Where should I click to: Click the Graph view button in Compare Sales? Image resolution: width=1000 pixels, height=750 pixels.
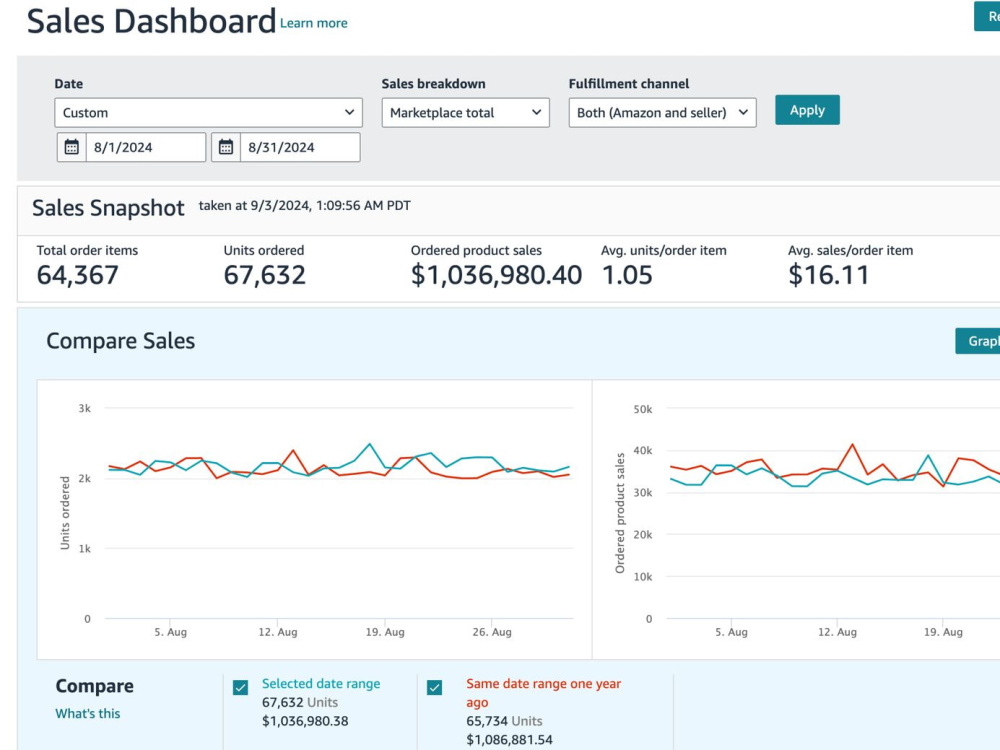click(978, 341)
